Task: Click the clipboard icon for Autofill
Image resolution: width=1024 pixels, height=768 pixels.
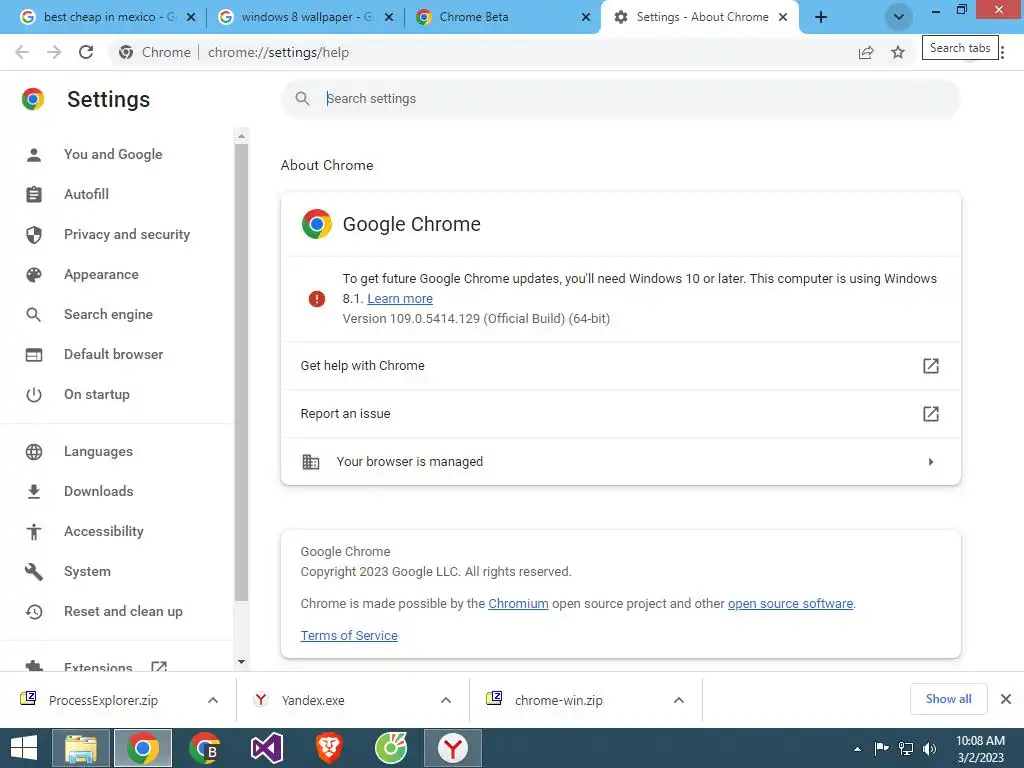Action: (34, 195)
